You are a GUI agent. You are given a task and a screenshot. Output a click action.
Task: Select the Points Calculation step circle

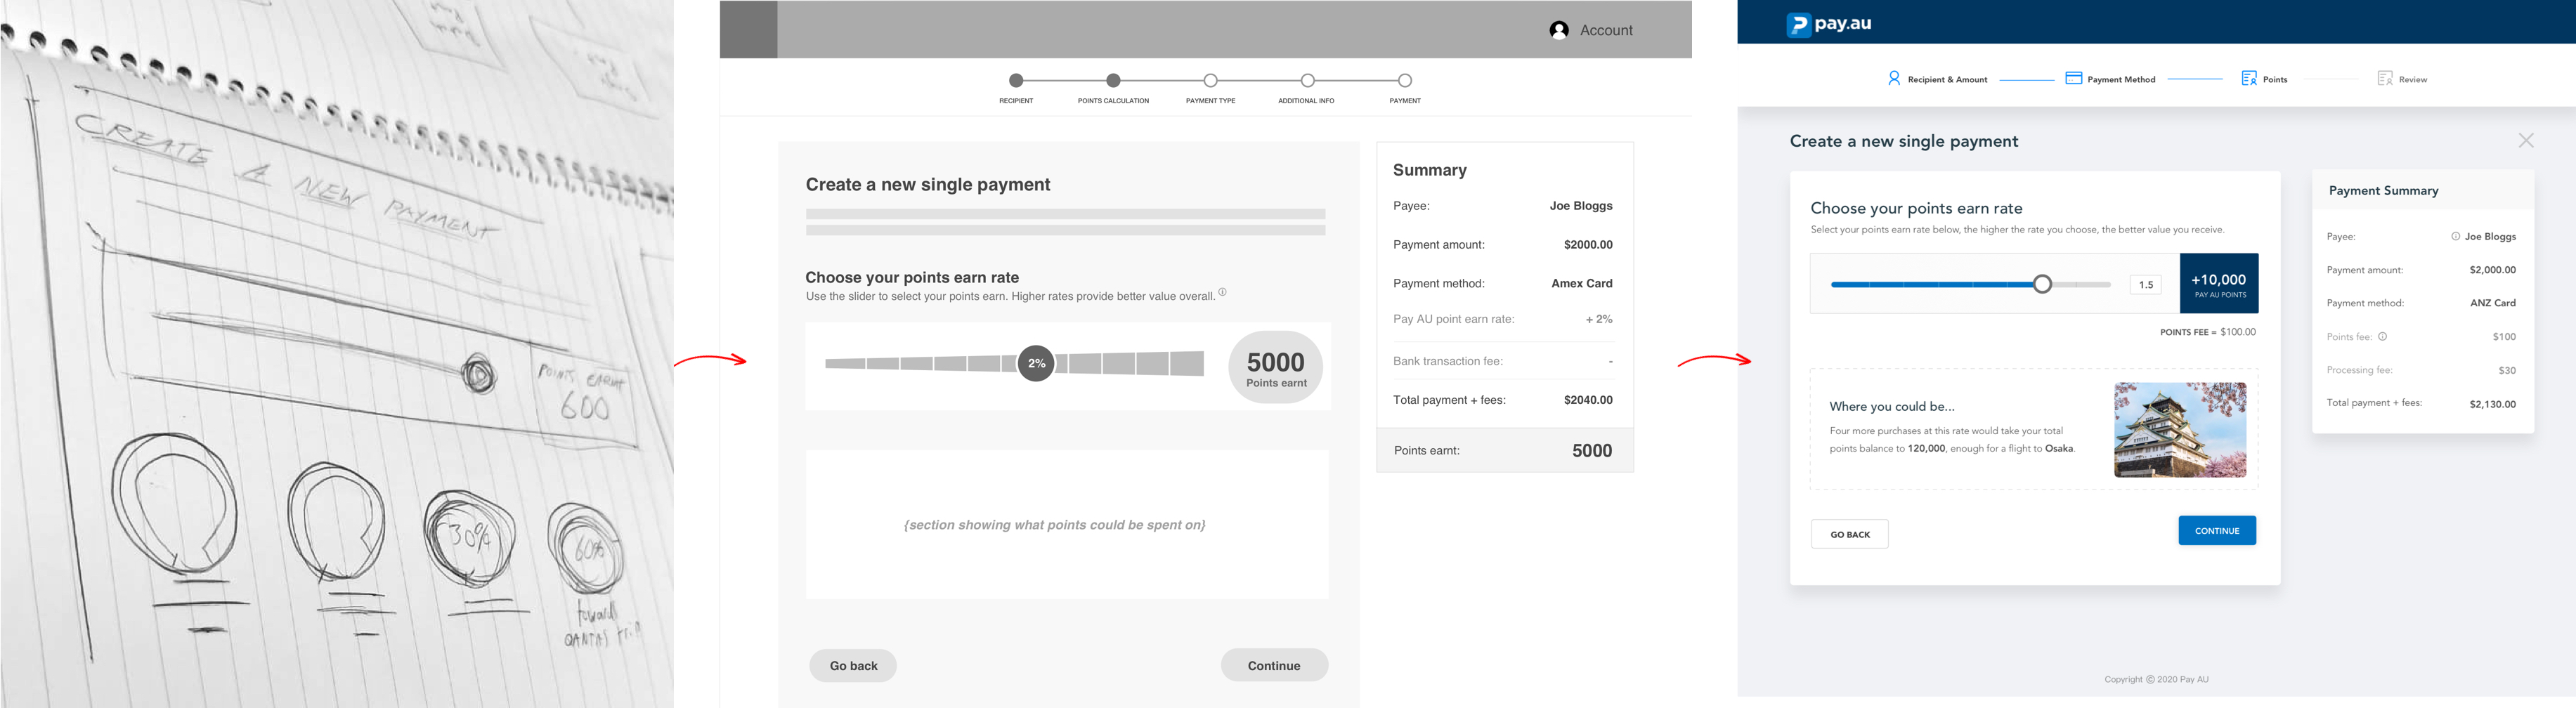point(1113,80)
